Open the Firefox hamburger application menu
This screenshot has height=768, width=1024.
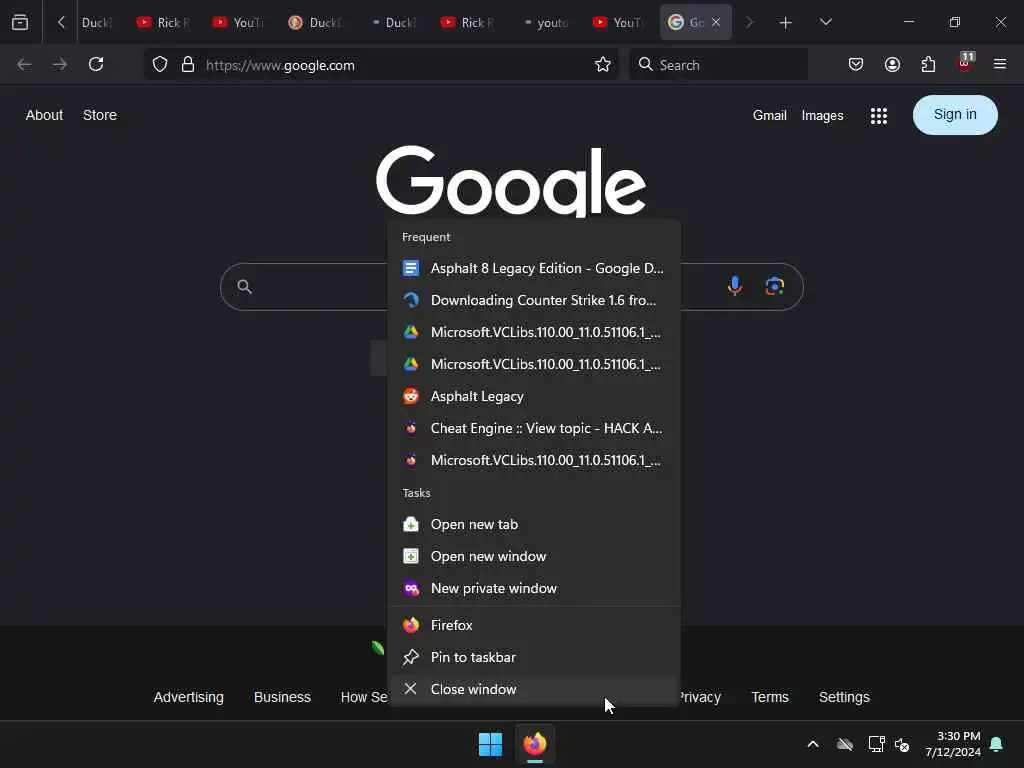pos(1000,64)
